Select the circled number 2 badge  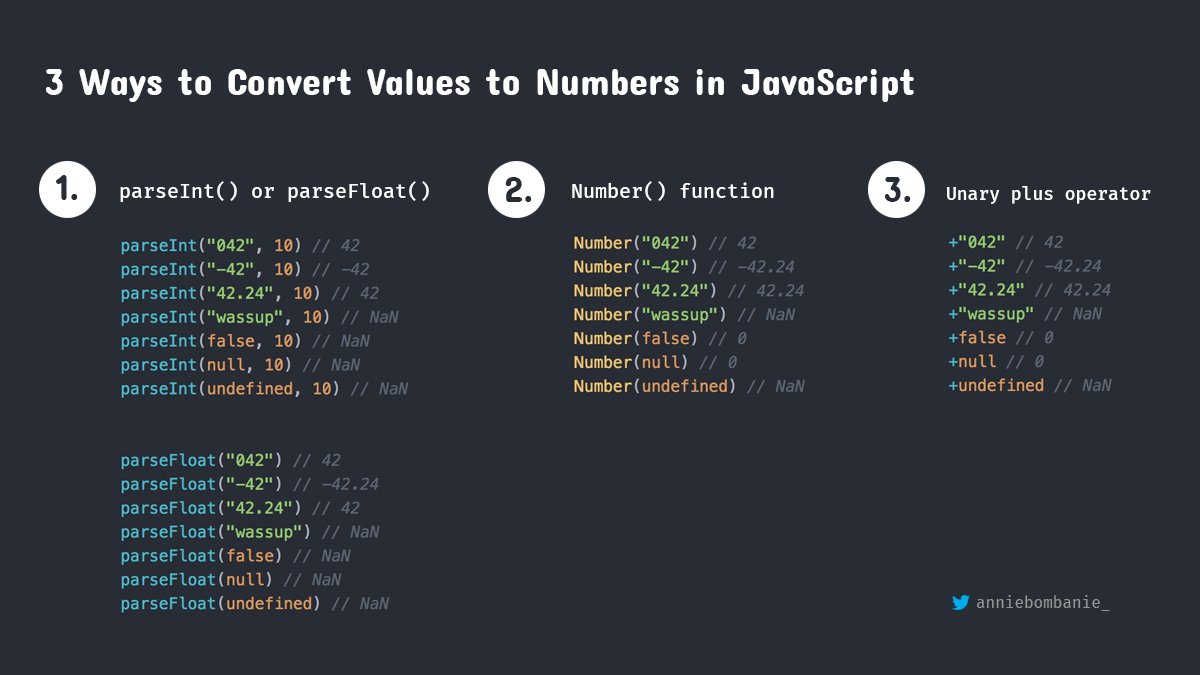click(516, 189)
